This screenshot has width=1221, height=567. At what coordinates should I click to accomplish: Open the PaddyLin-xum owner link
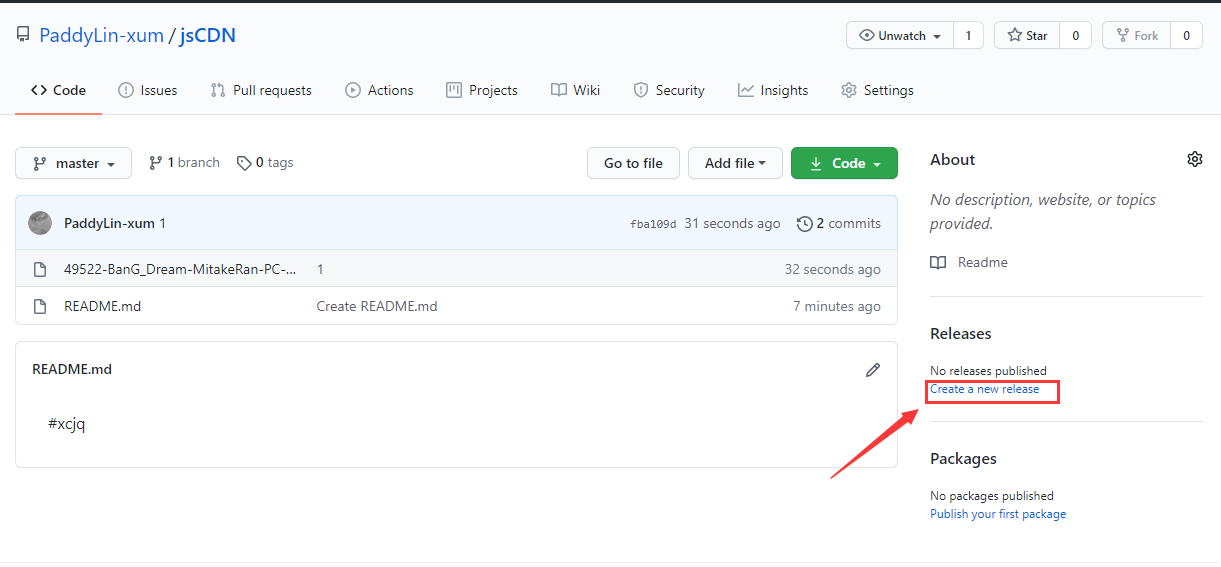coord(101,35)
